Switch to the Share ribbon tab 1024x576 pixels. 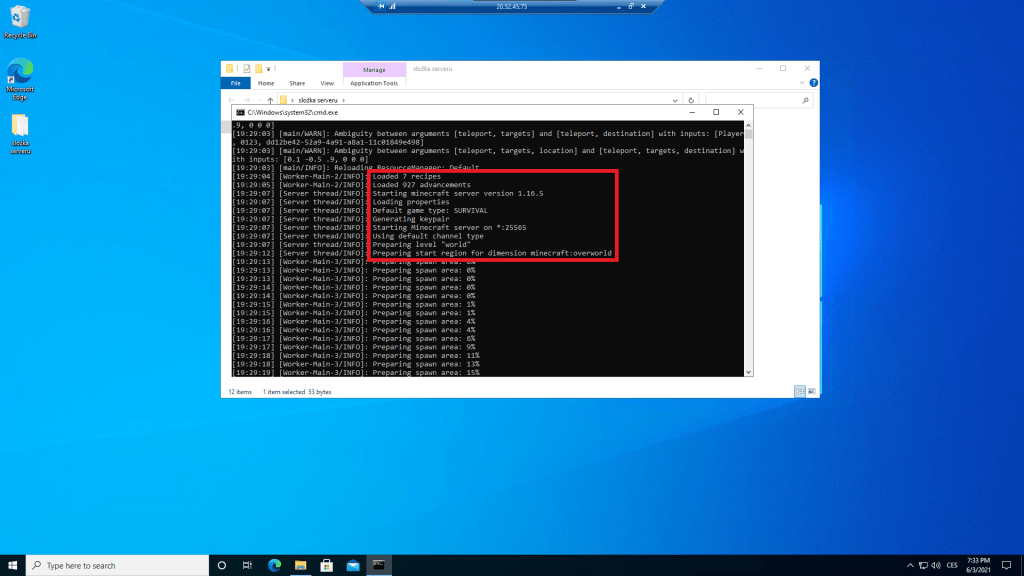(x=297, y=84)
